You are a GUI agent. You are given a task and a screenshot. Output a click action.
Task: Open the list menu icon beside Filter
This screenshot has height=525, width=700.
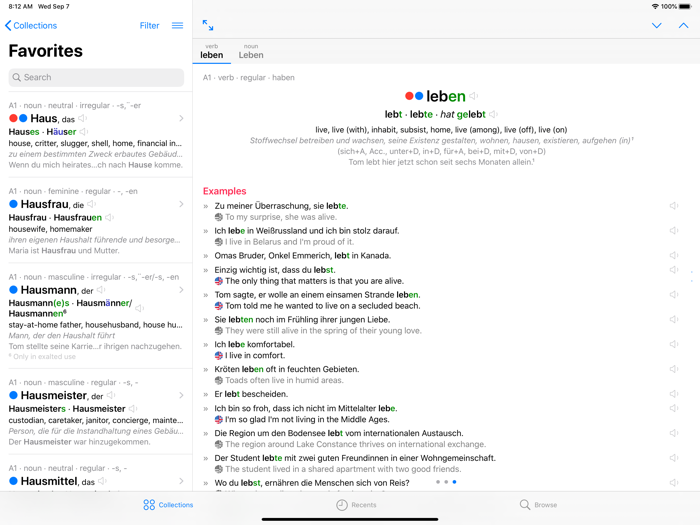177,25
